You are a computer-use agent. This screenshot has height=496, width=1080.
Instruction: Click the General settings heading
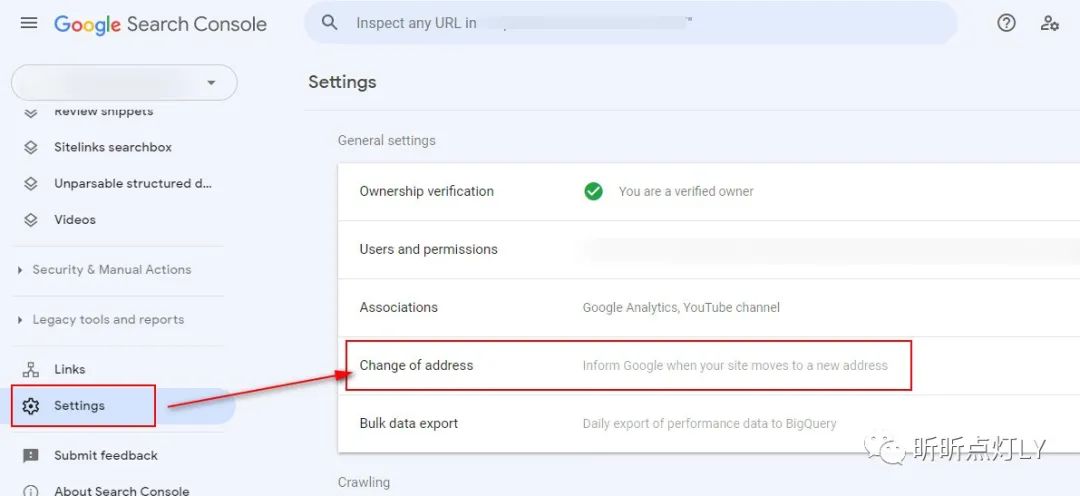click(386, 141)
